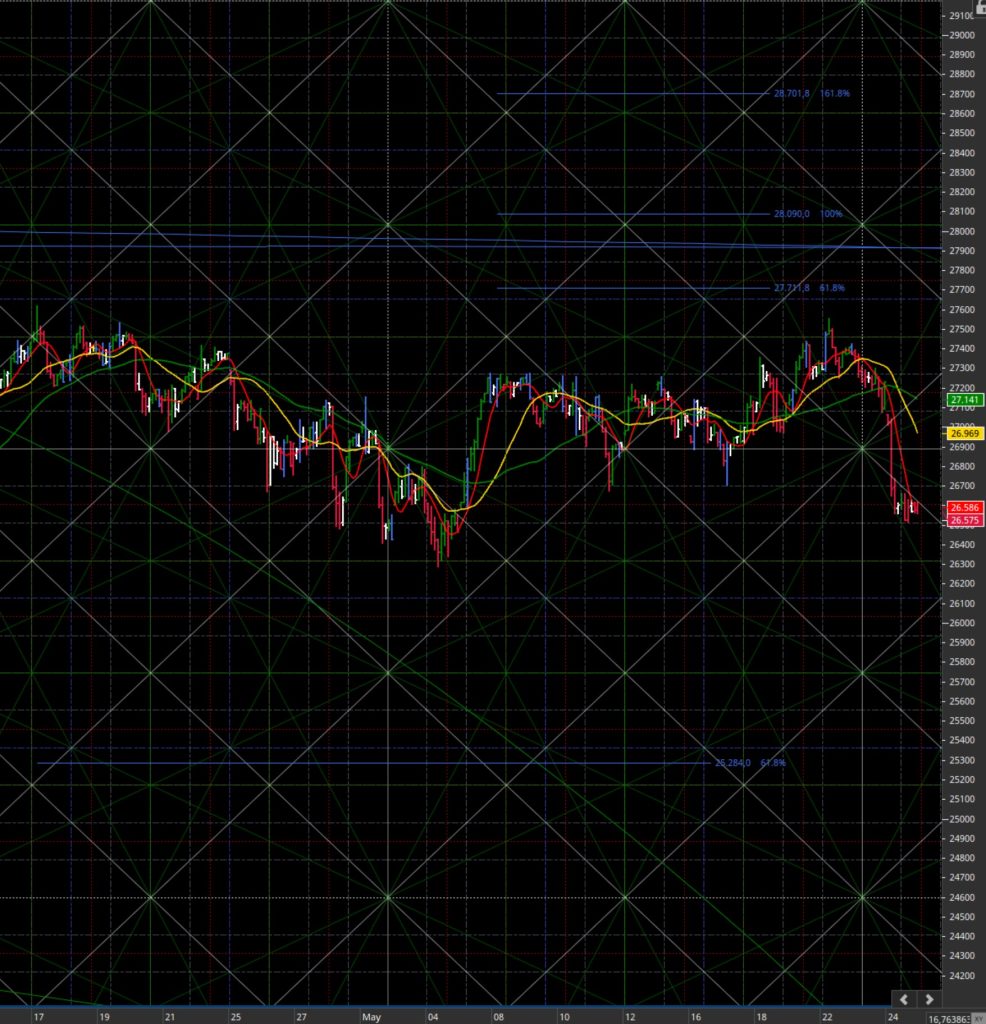
Task: Click the 25000 price axis label
Action: pyautogui.click(x=962, y=819)
